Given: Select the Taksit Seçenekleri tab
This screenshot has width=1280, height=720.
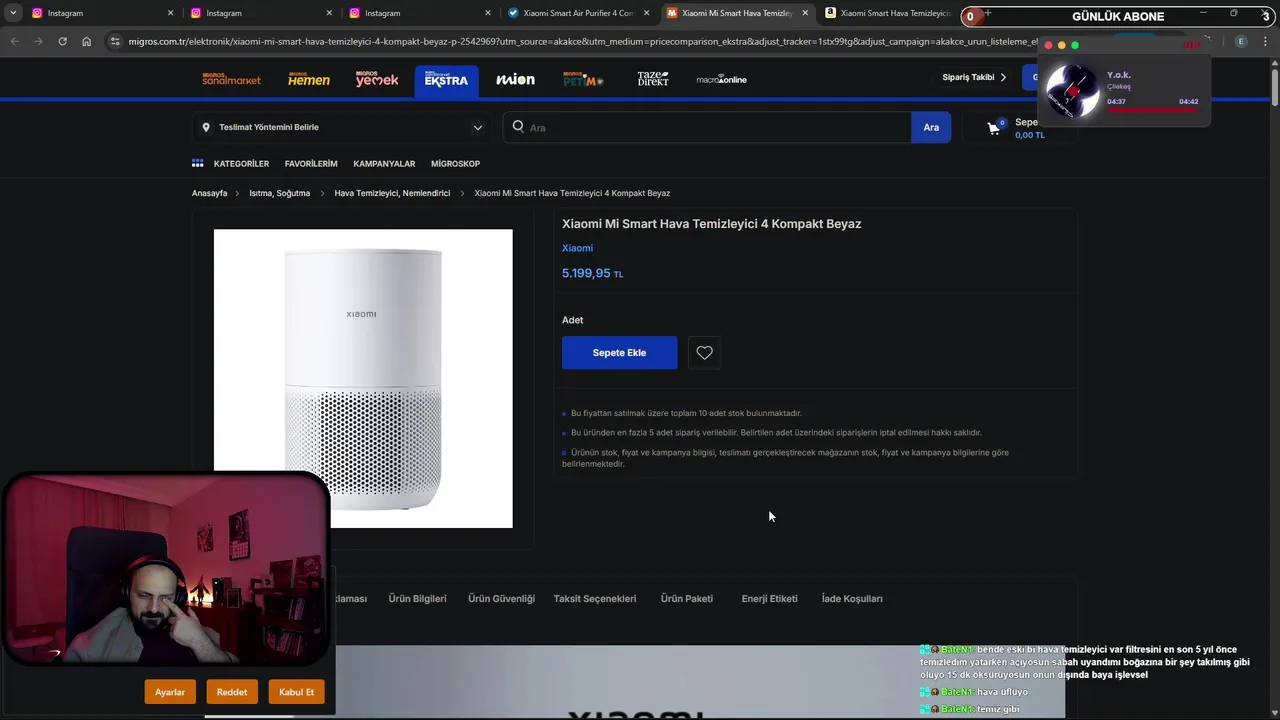Looking at the screenshot, I should [595, 598].
